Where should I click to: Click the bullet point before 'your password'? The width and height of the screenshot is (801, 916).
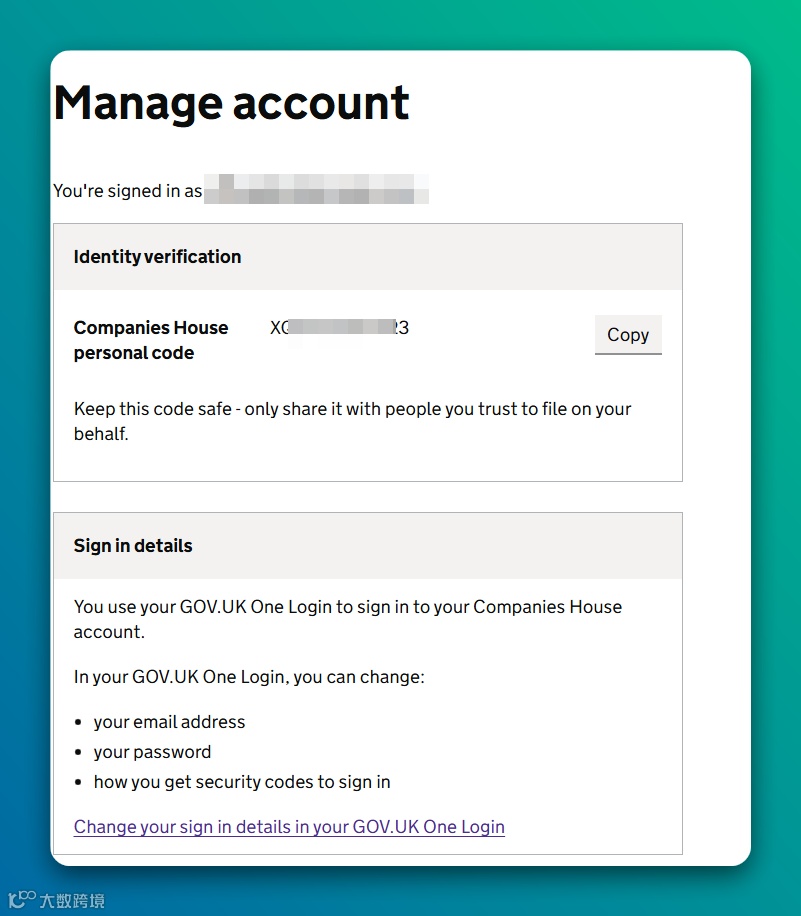click(78, 752)
